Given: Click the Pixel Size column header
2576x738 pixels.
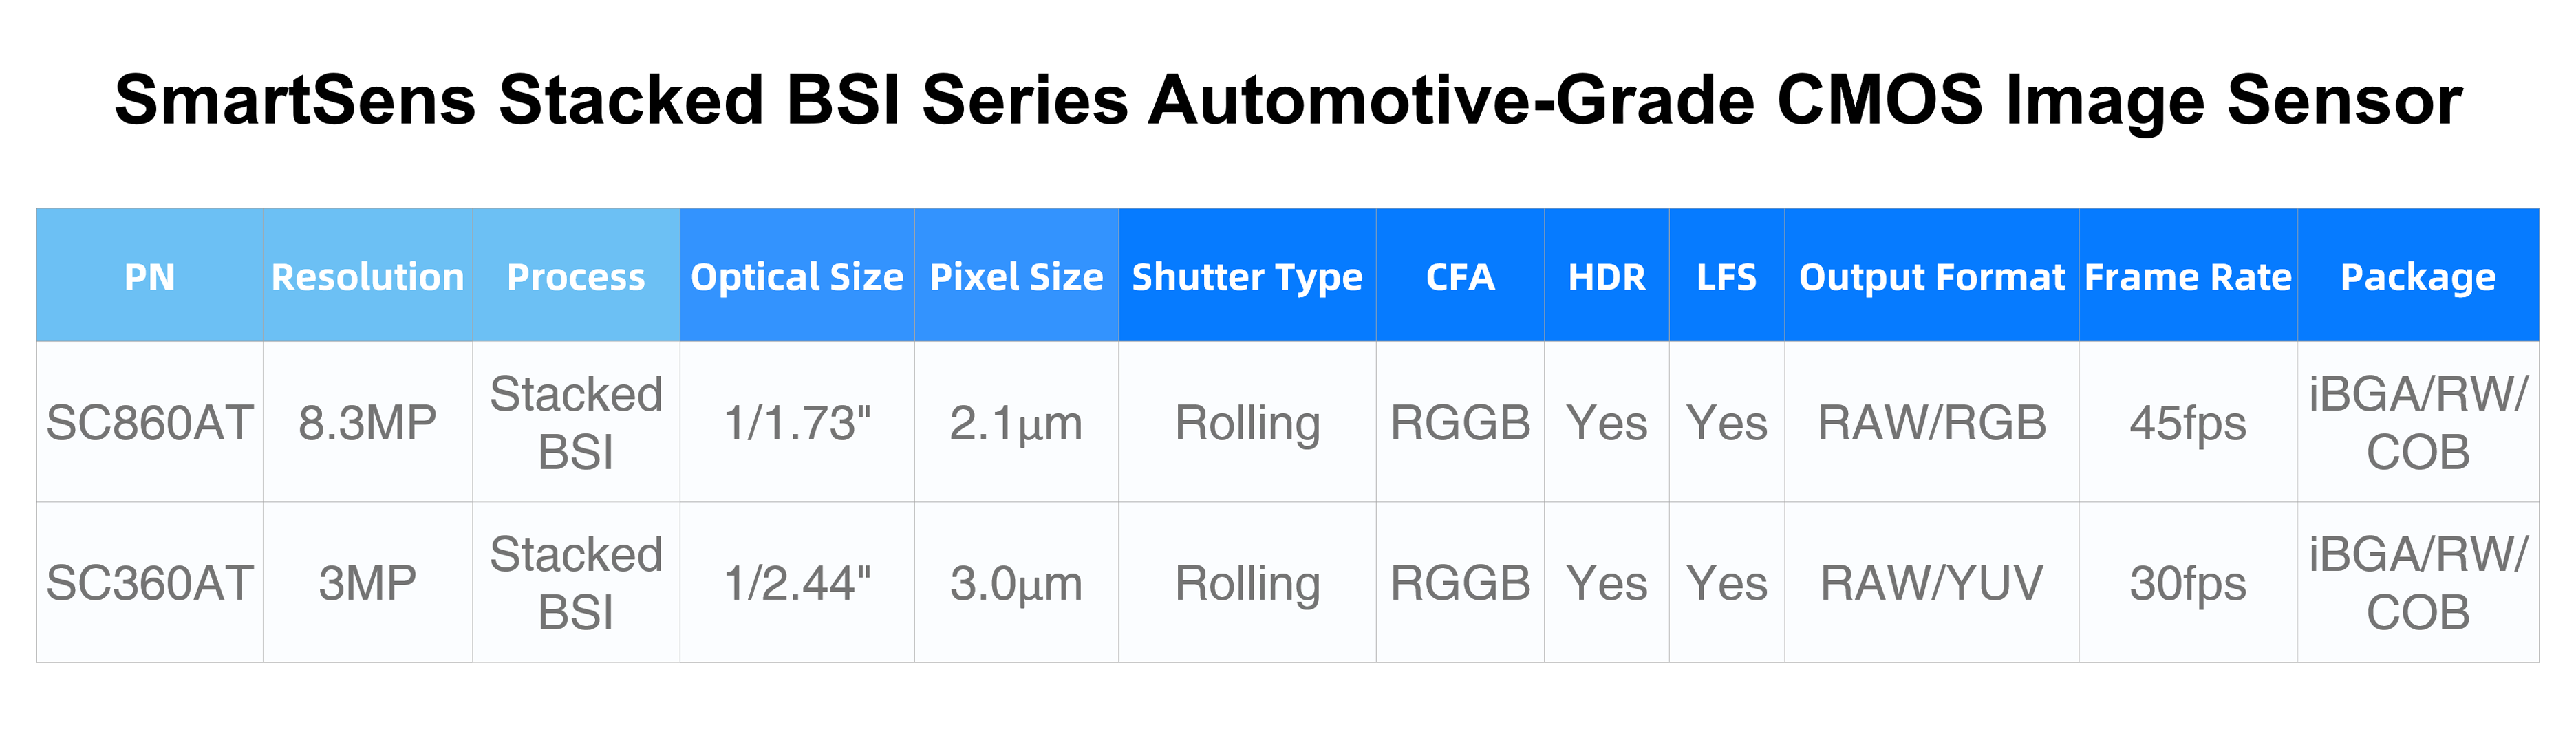Looking at the screenshot, I should point(1016,276).
